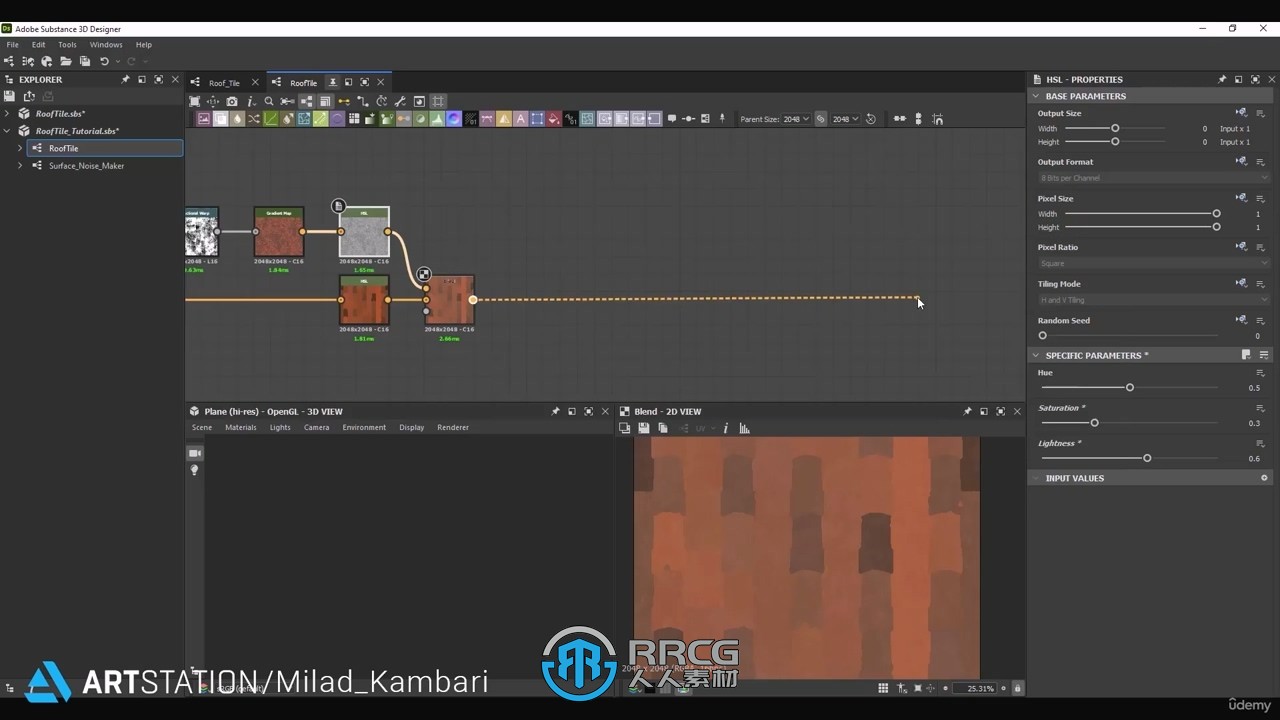Open histogram in the 2D view toolbar

745,428
